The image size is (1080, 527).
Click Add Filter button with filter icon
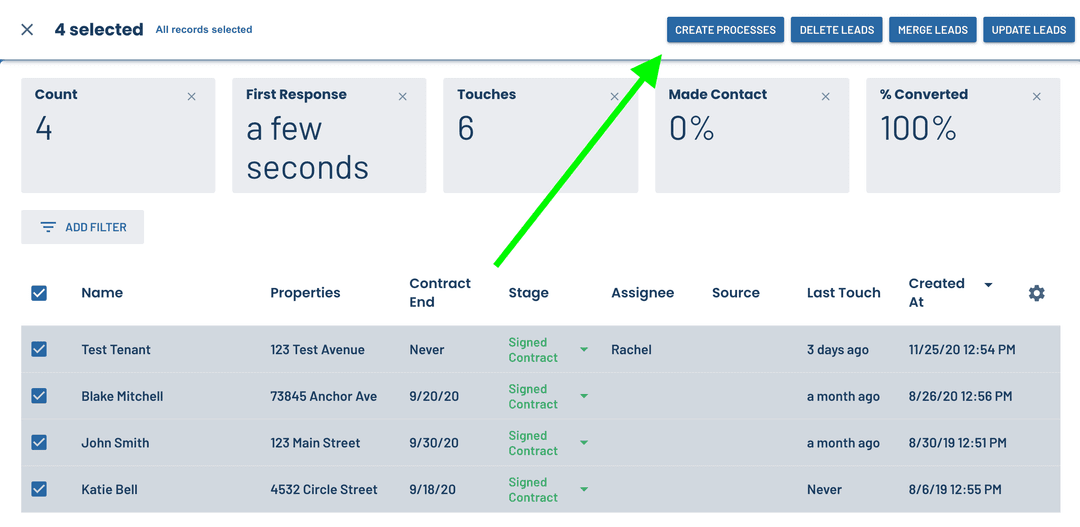click(x=83, y=227)
